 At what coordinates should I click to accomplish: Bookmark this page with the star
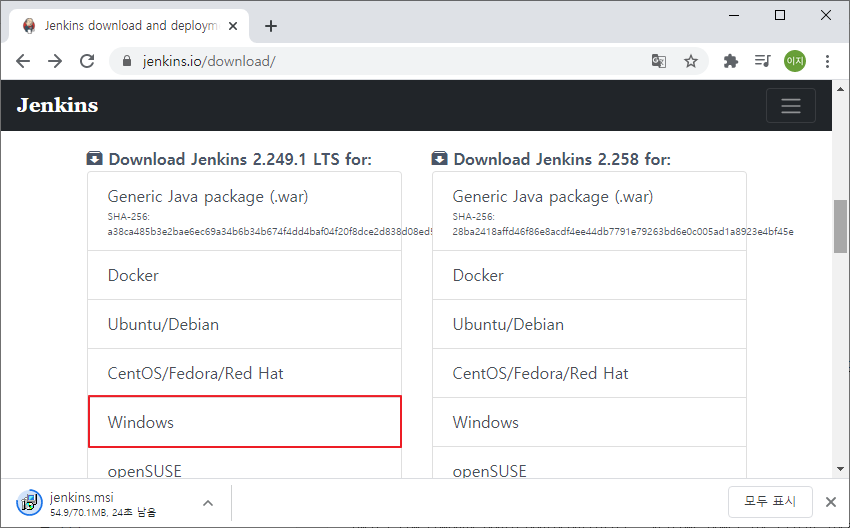[x=691, y=61]
